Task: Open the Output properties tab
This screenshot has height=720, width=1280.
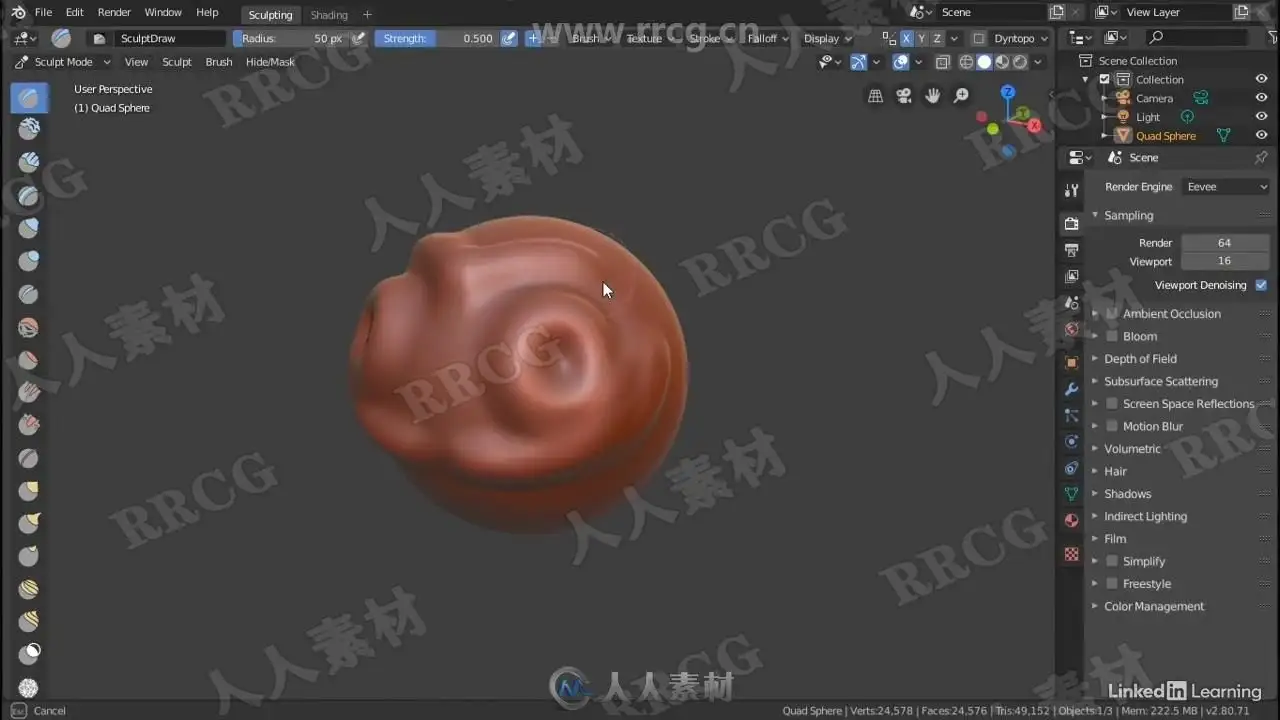Action: tap(1072, 249)
